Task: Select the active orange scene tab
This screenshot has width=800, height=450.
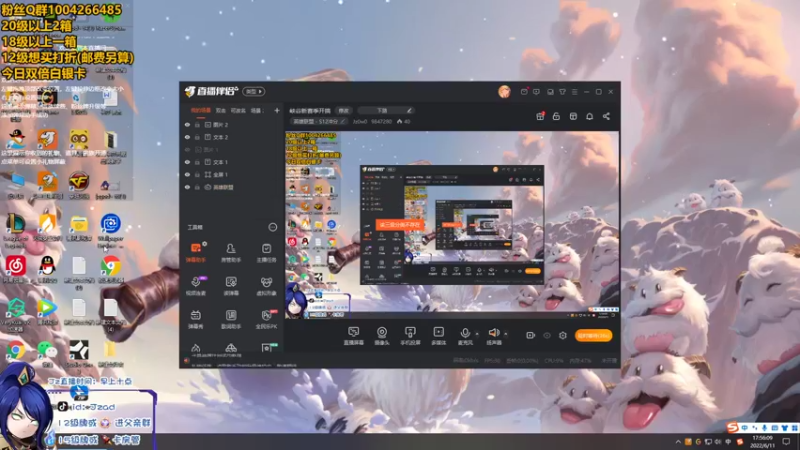Action: [x=201, y=110]
